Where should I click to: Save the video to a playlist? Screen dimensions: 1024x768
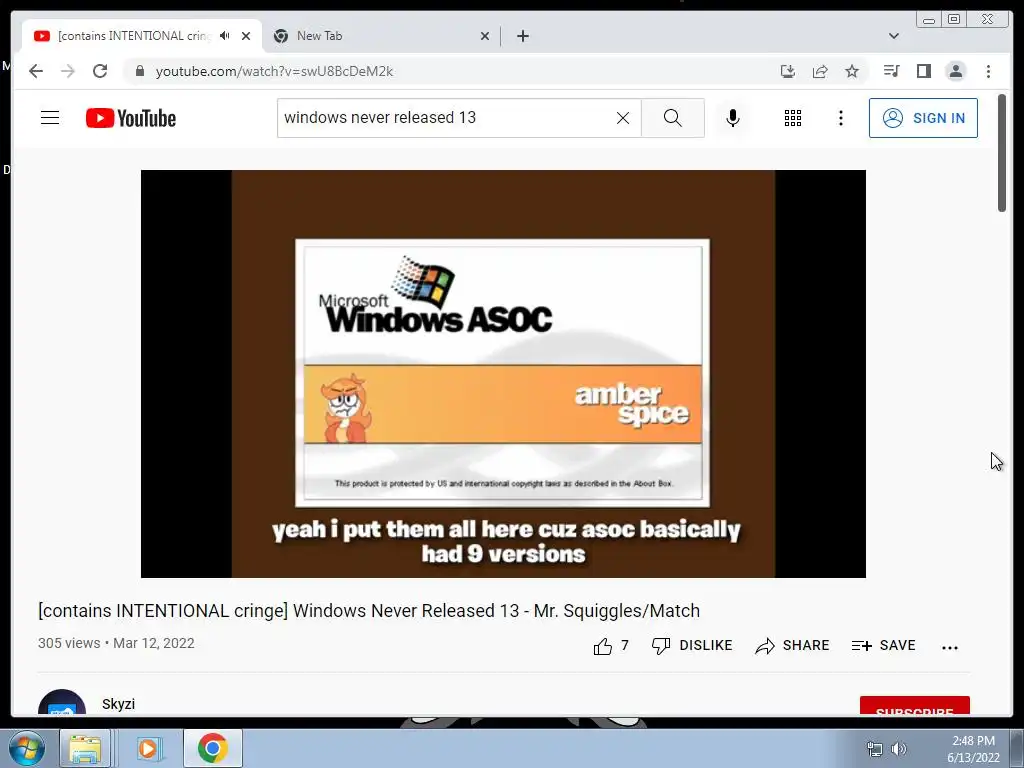click(x=884, y=646)
